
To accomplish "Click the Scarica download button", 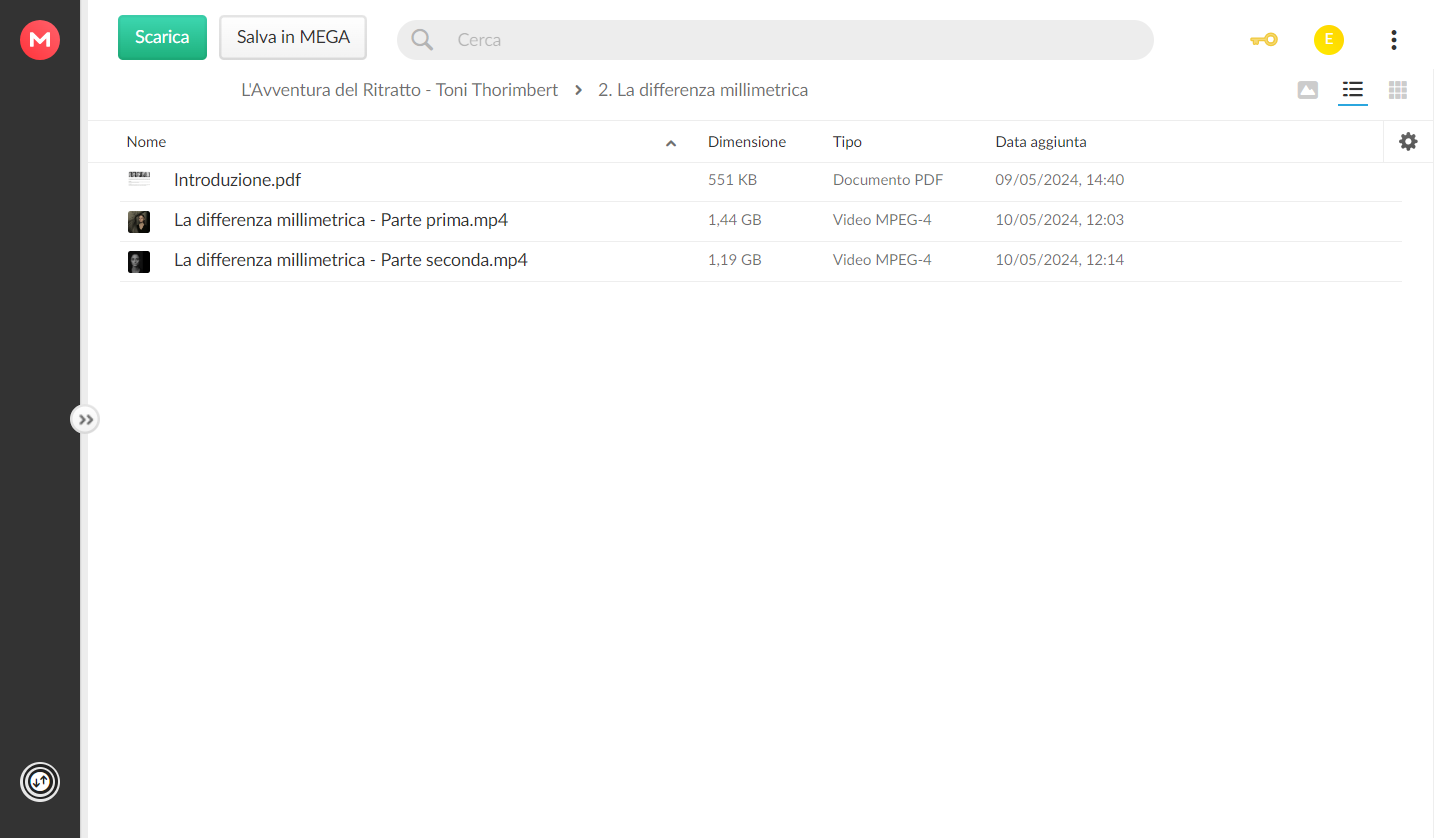I will [x=162, y=37].
